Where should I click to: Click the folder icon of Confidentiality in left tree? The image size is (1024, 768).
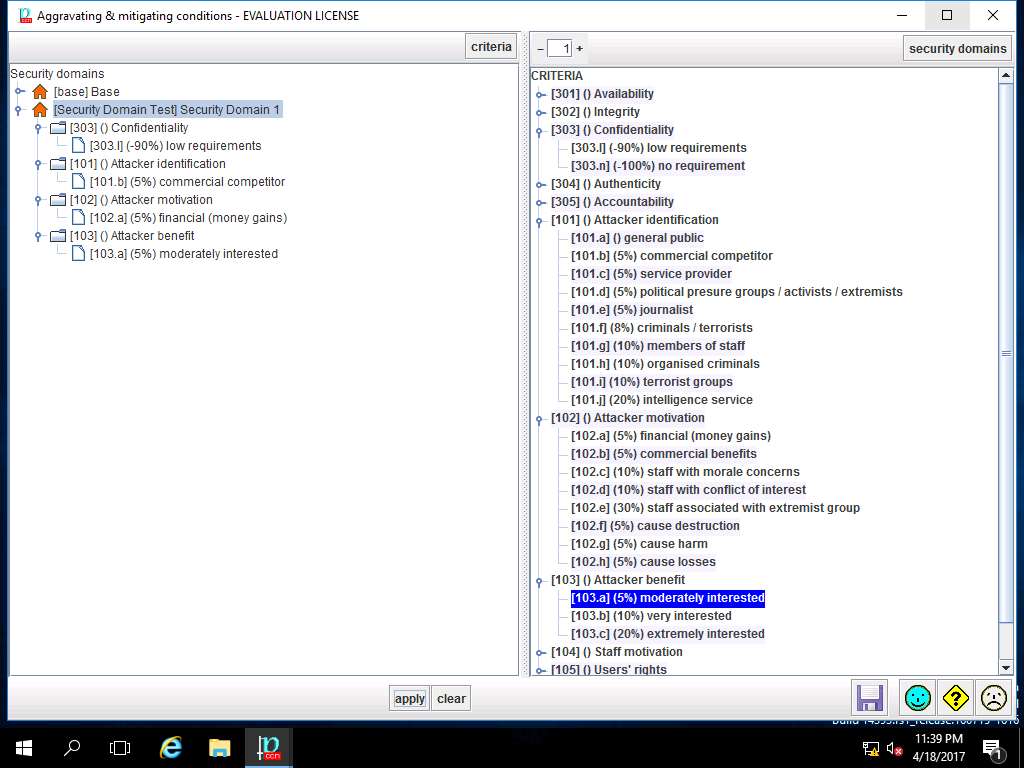[x=58, y=127]
